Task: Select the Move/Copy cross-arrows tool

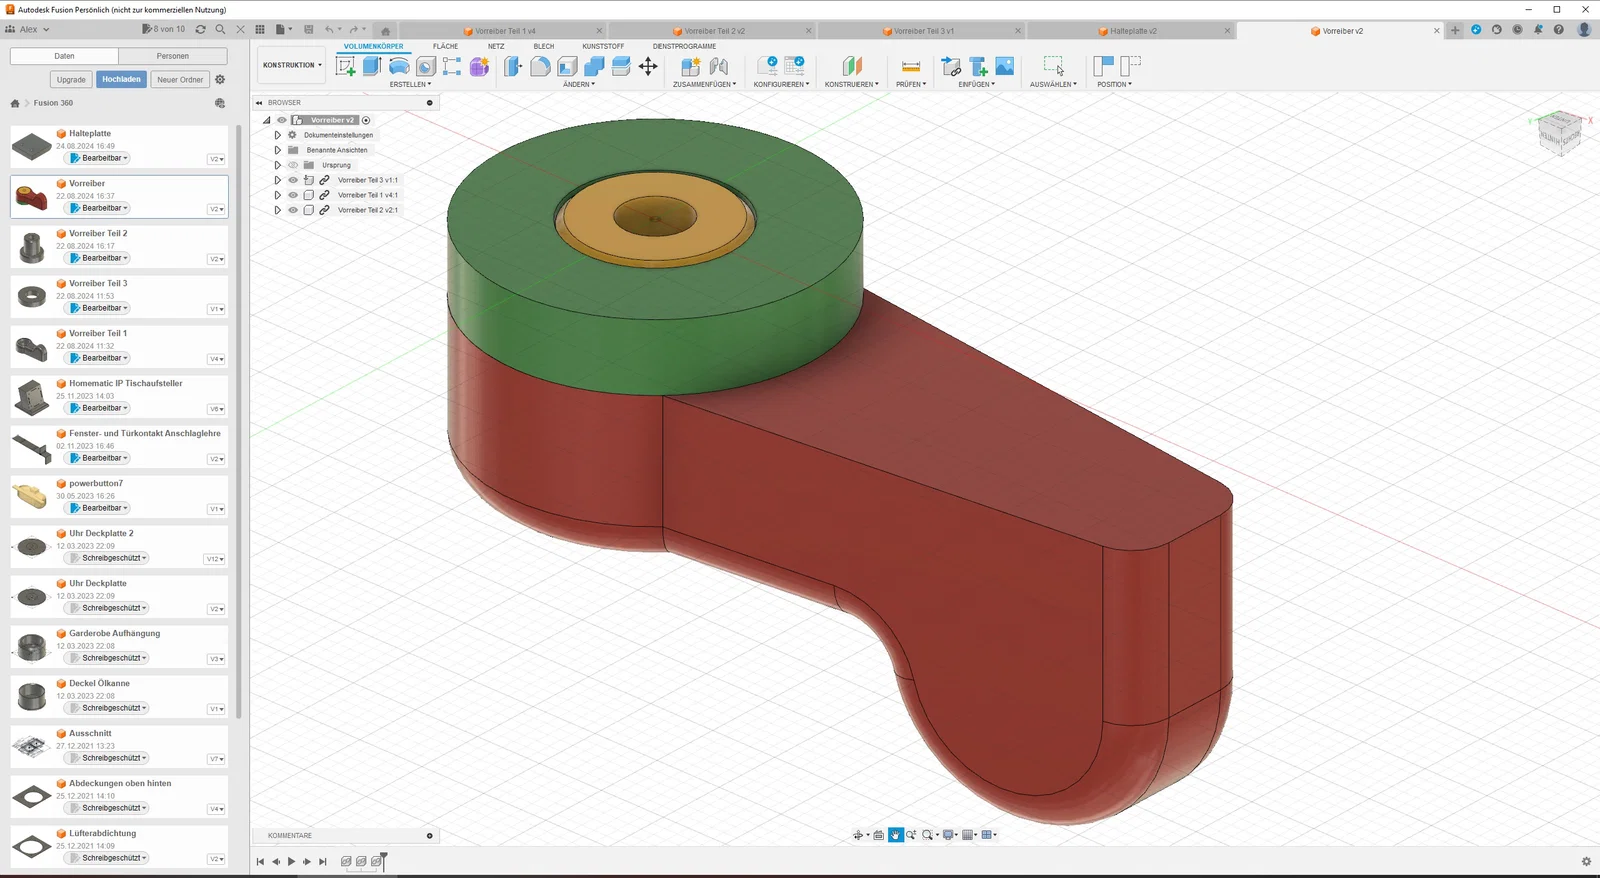Action: [648, 66]
